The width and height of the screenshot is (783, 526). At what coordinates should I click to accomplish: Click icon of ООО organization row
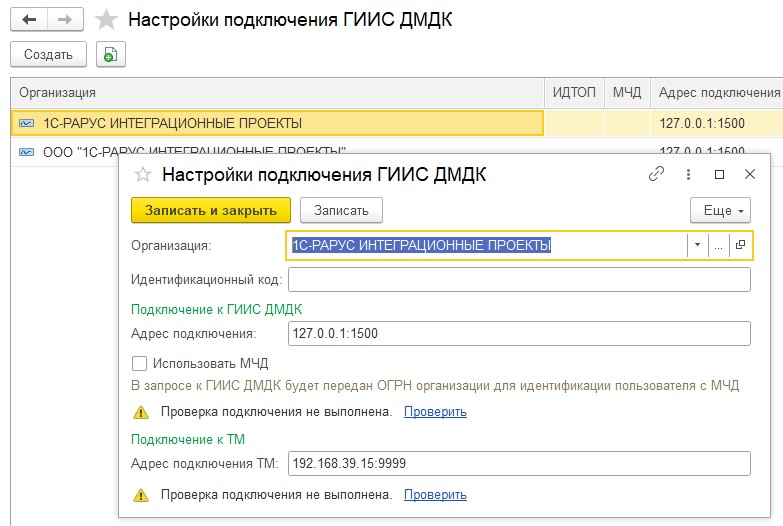pos(26,151)
